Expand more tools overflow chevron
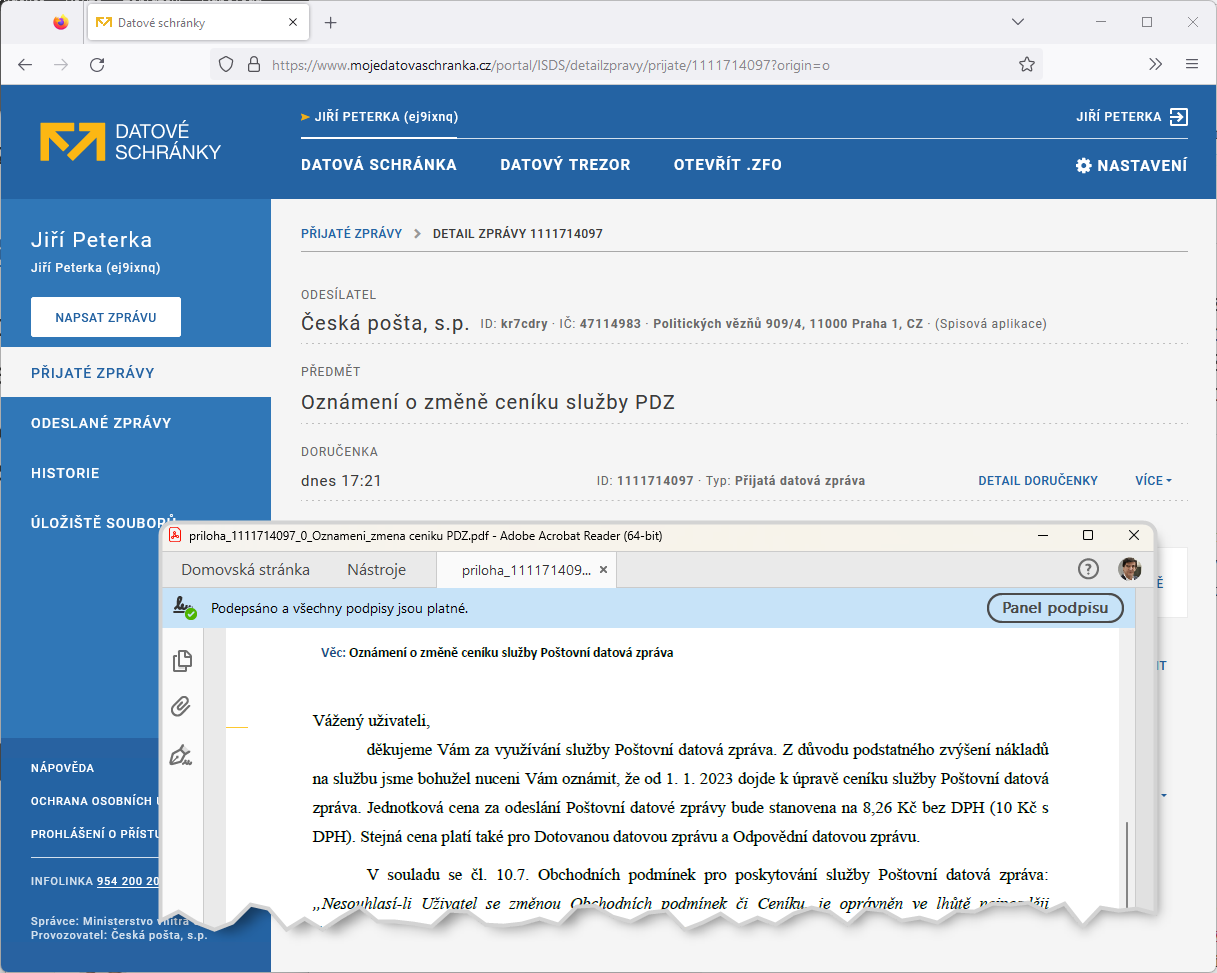 click(1156, 64)
